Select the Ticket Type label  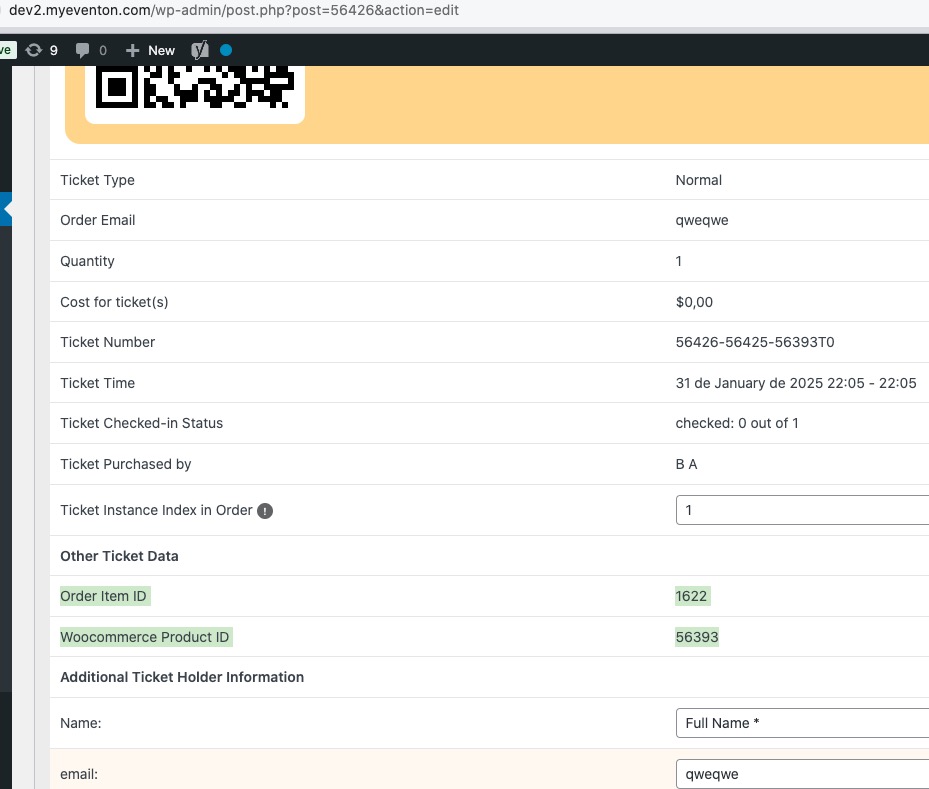(x=97, y=180)
